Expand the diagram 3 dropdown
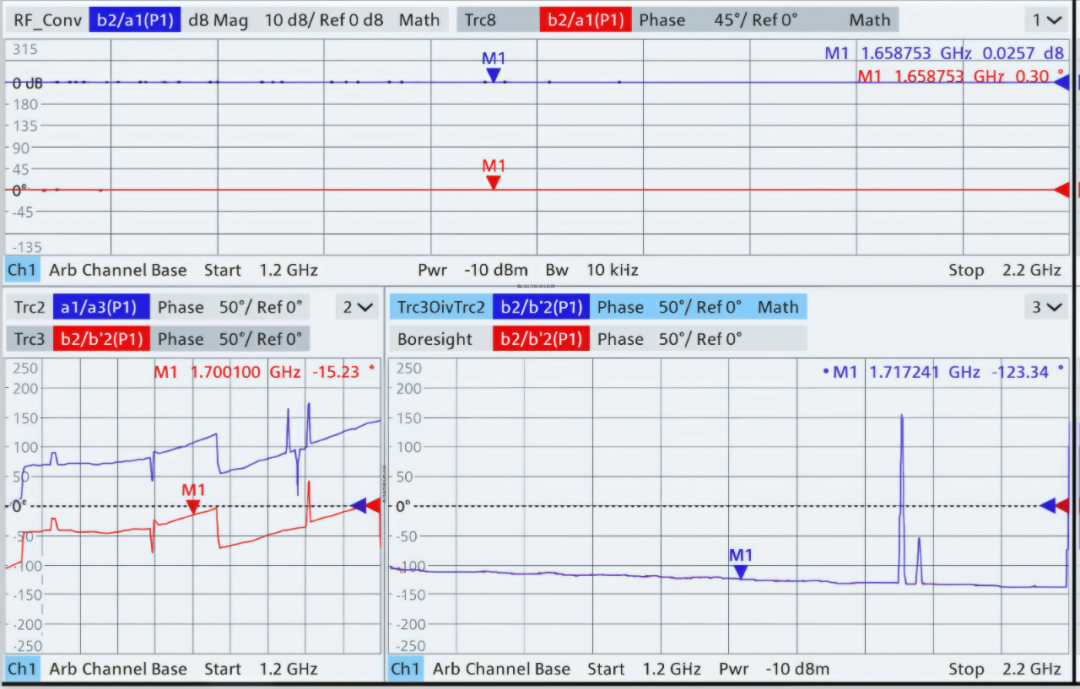The height and width of the screenshot is (689, 1080). [1046, 307]
